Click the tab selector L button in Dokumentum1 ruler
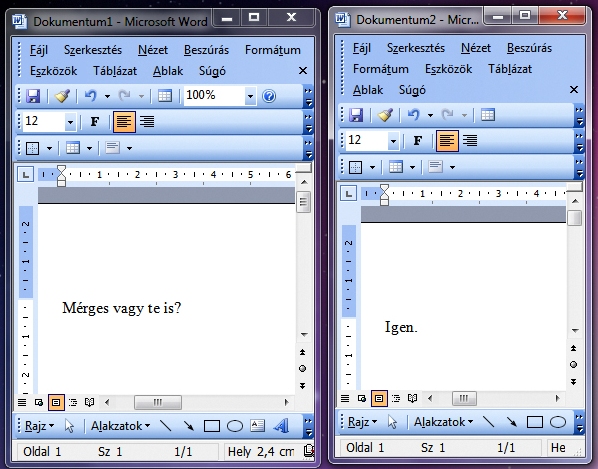Screen dimensions: 598x469 [x=26, y=175]
